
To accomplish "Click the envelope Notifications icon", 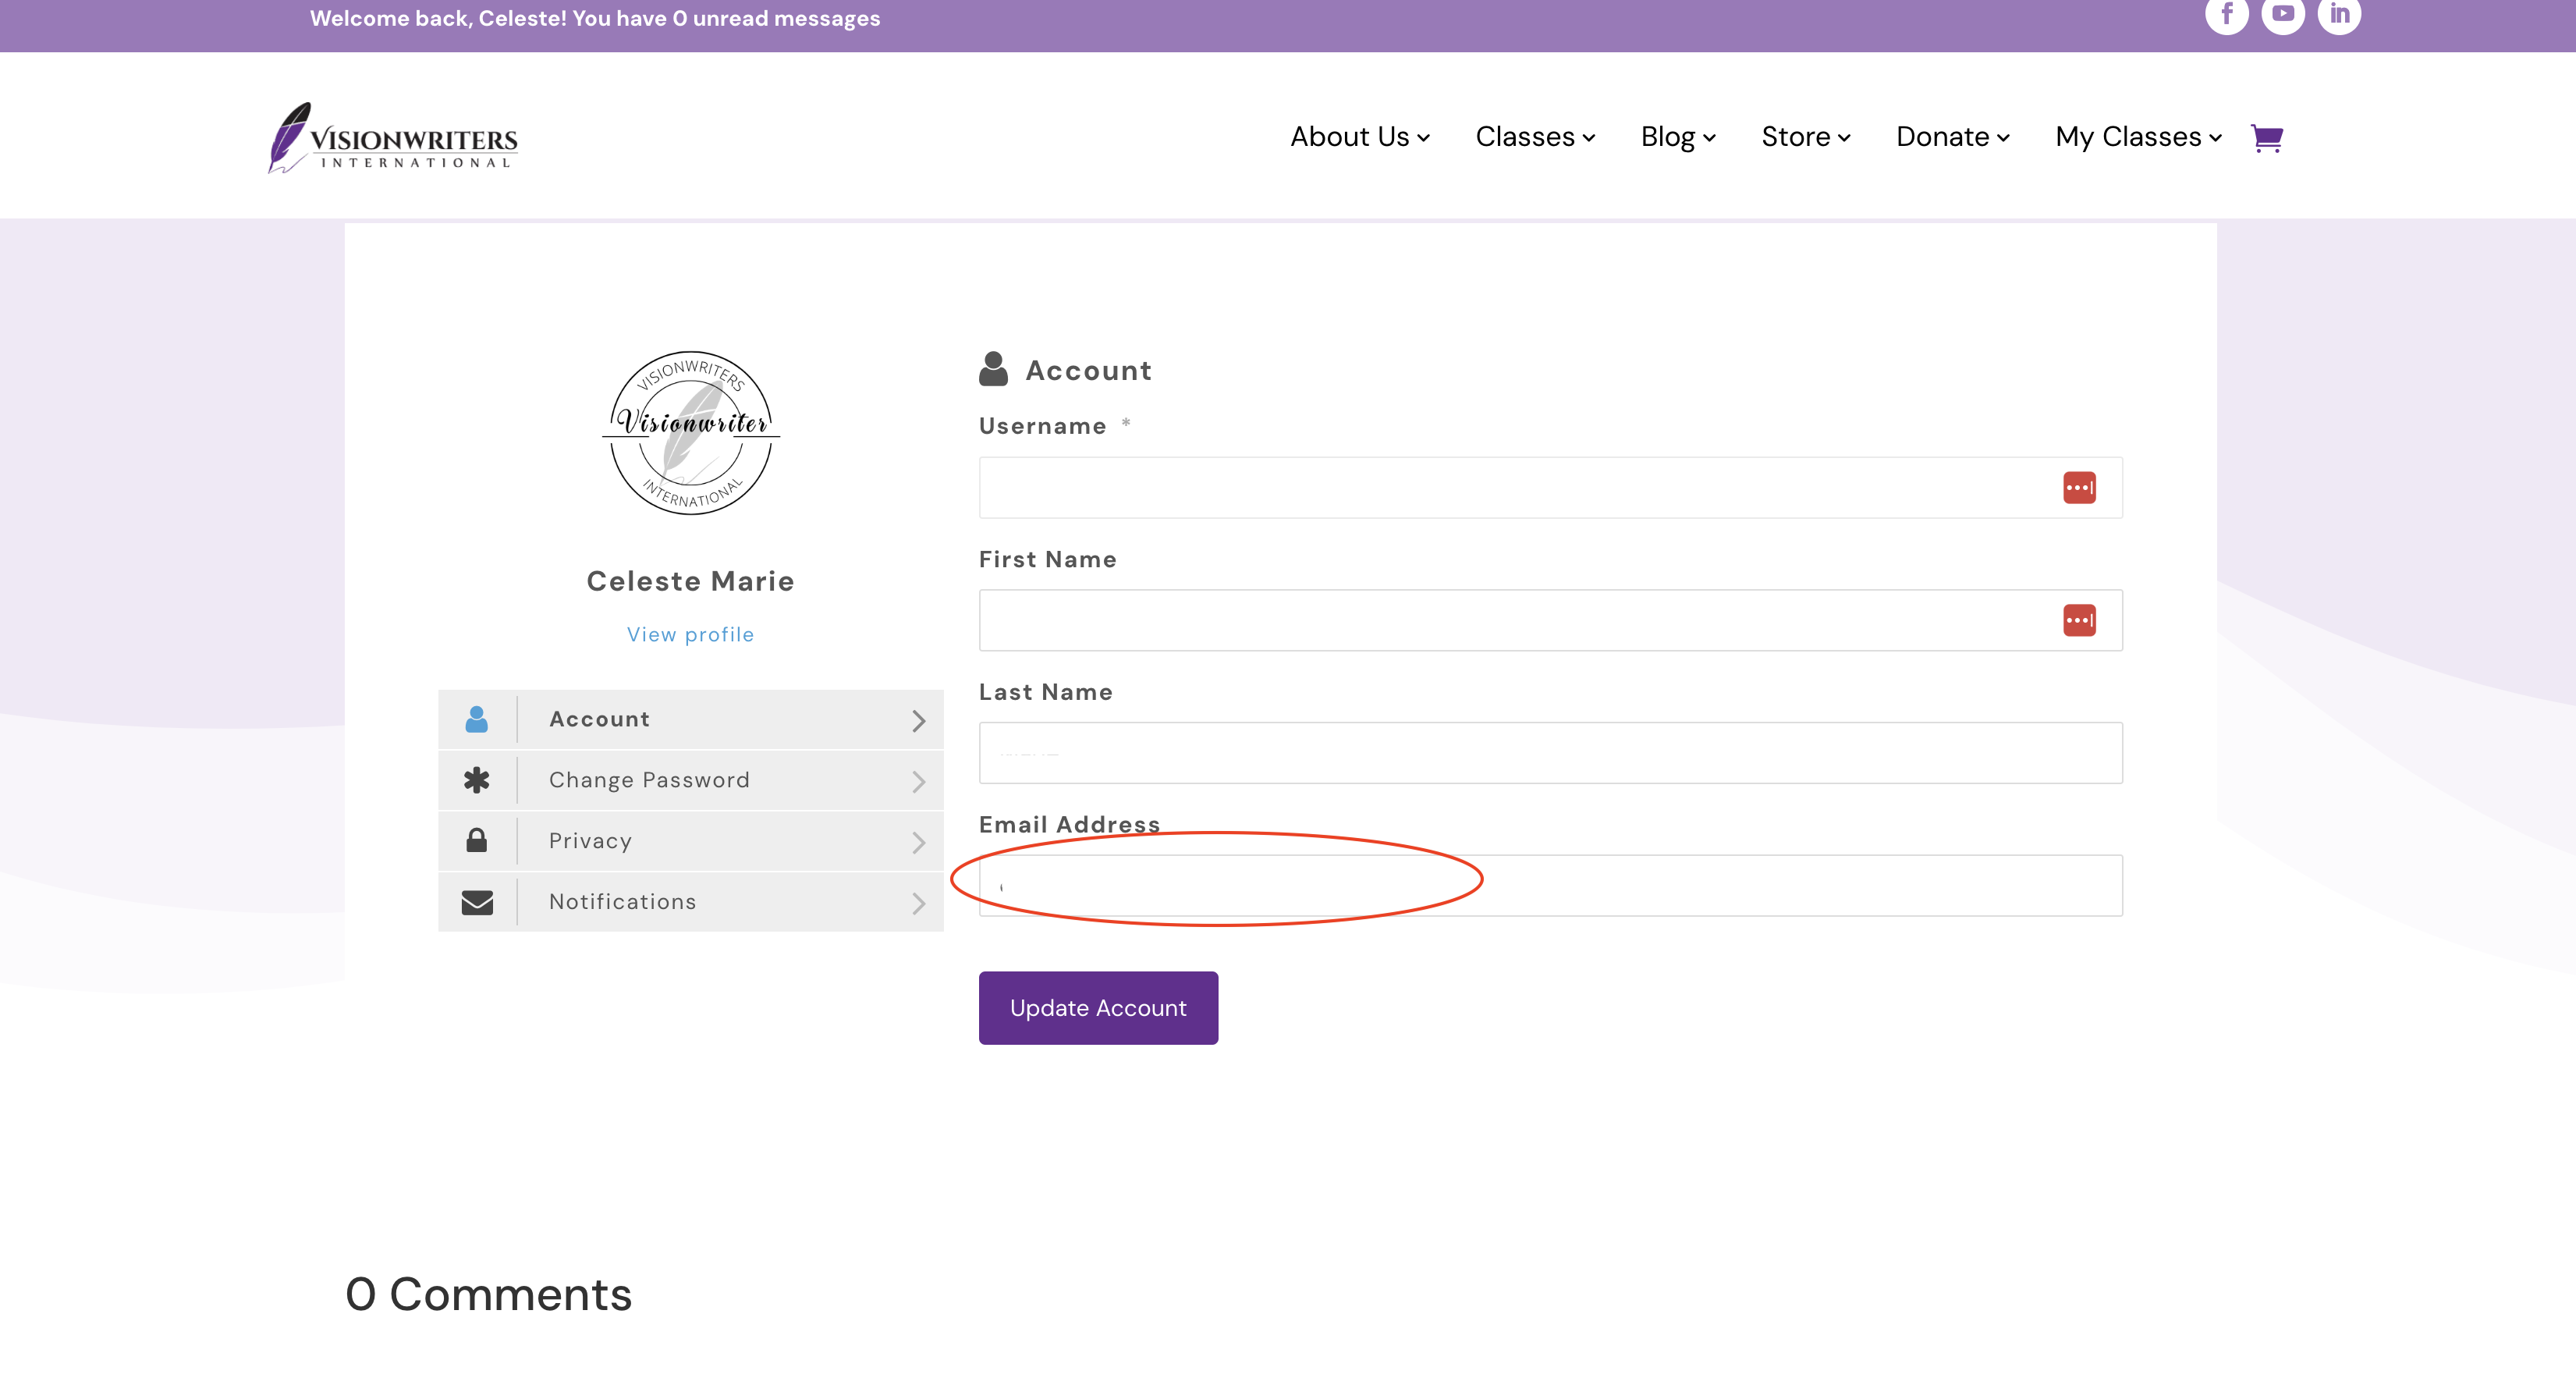I will 477,902.
